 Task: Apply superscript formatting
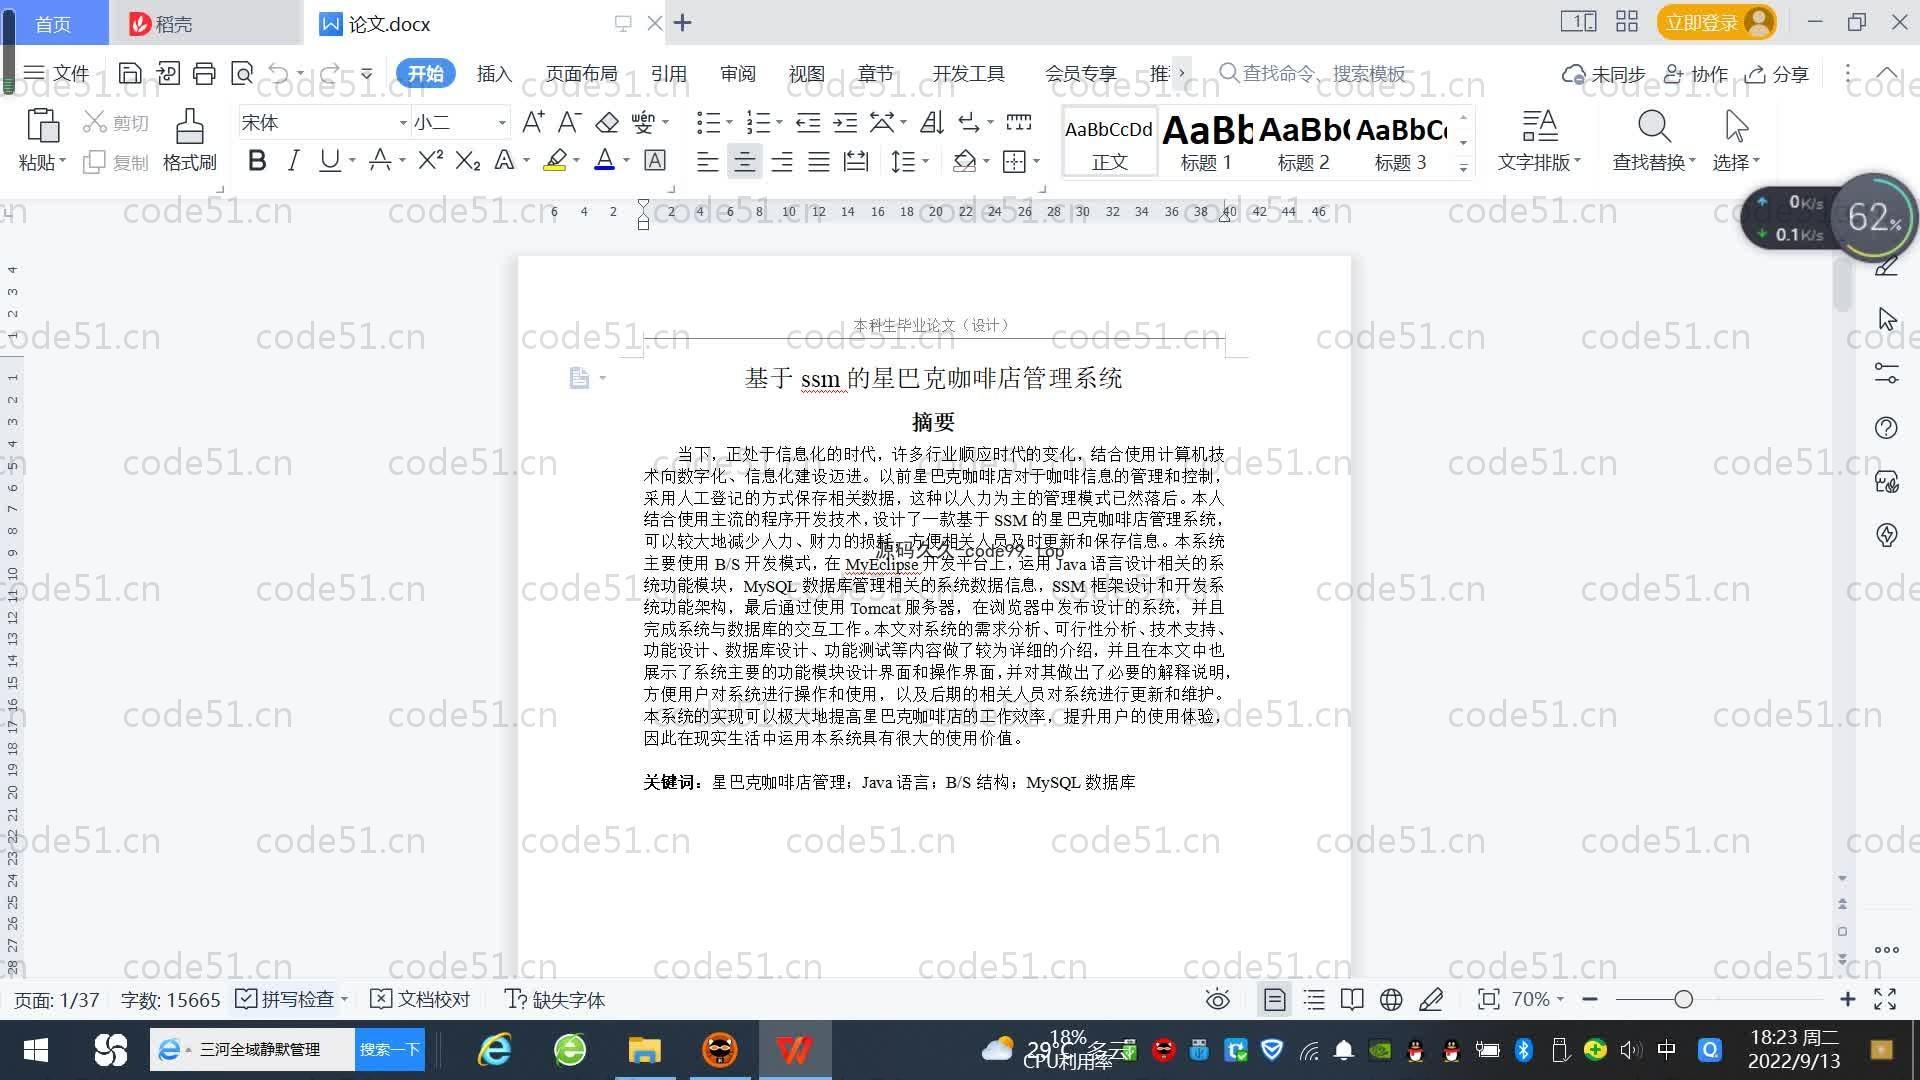coord(430,160)
